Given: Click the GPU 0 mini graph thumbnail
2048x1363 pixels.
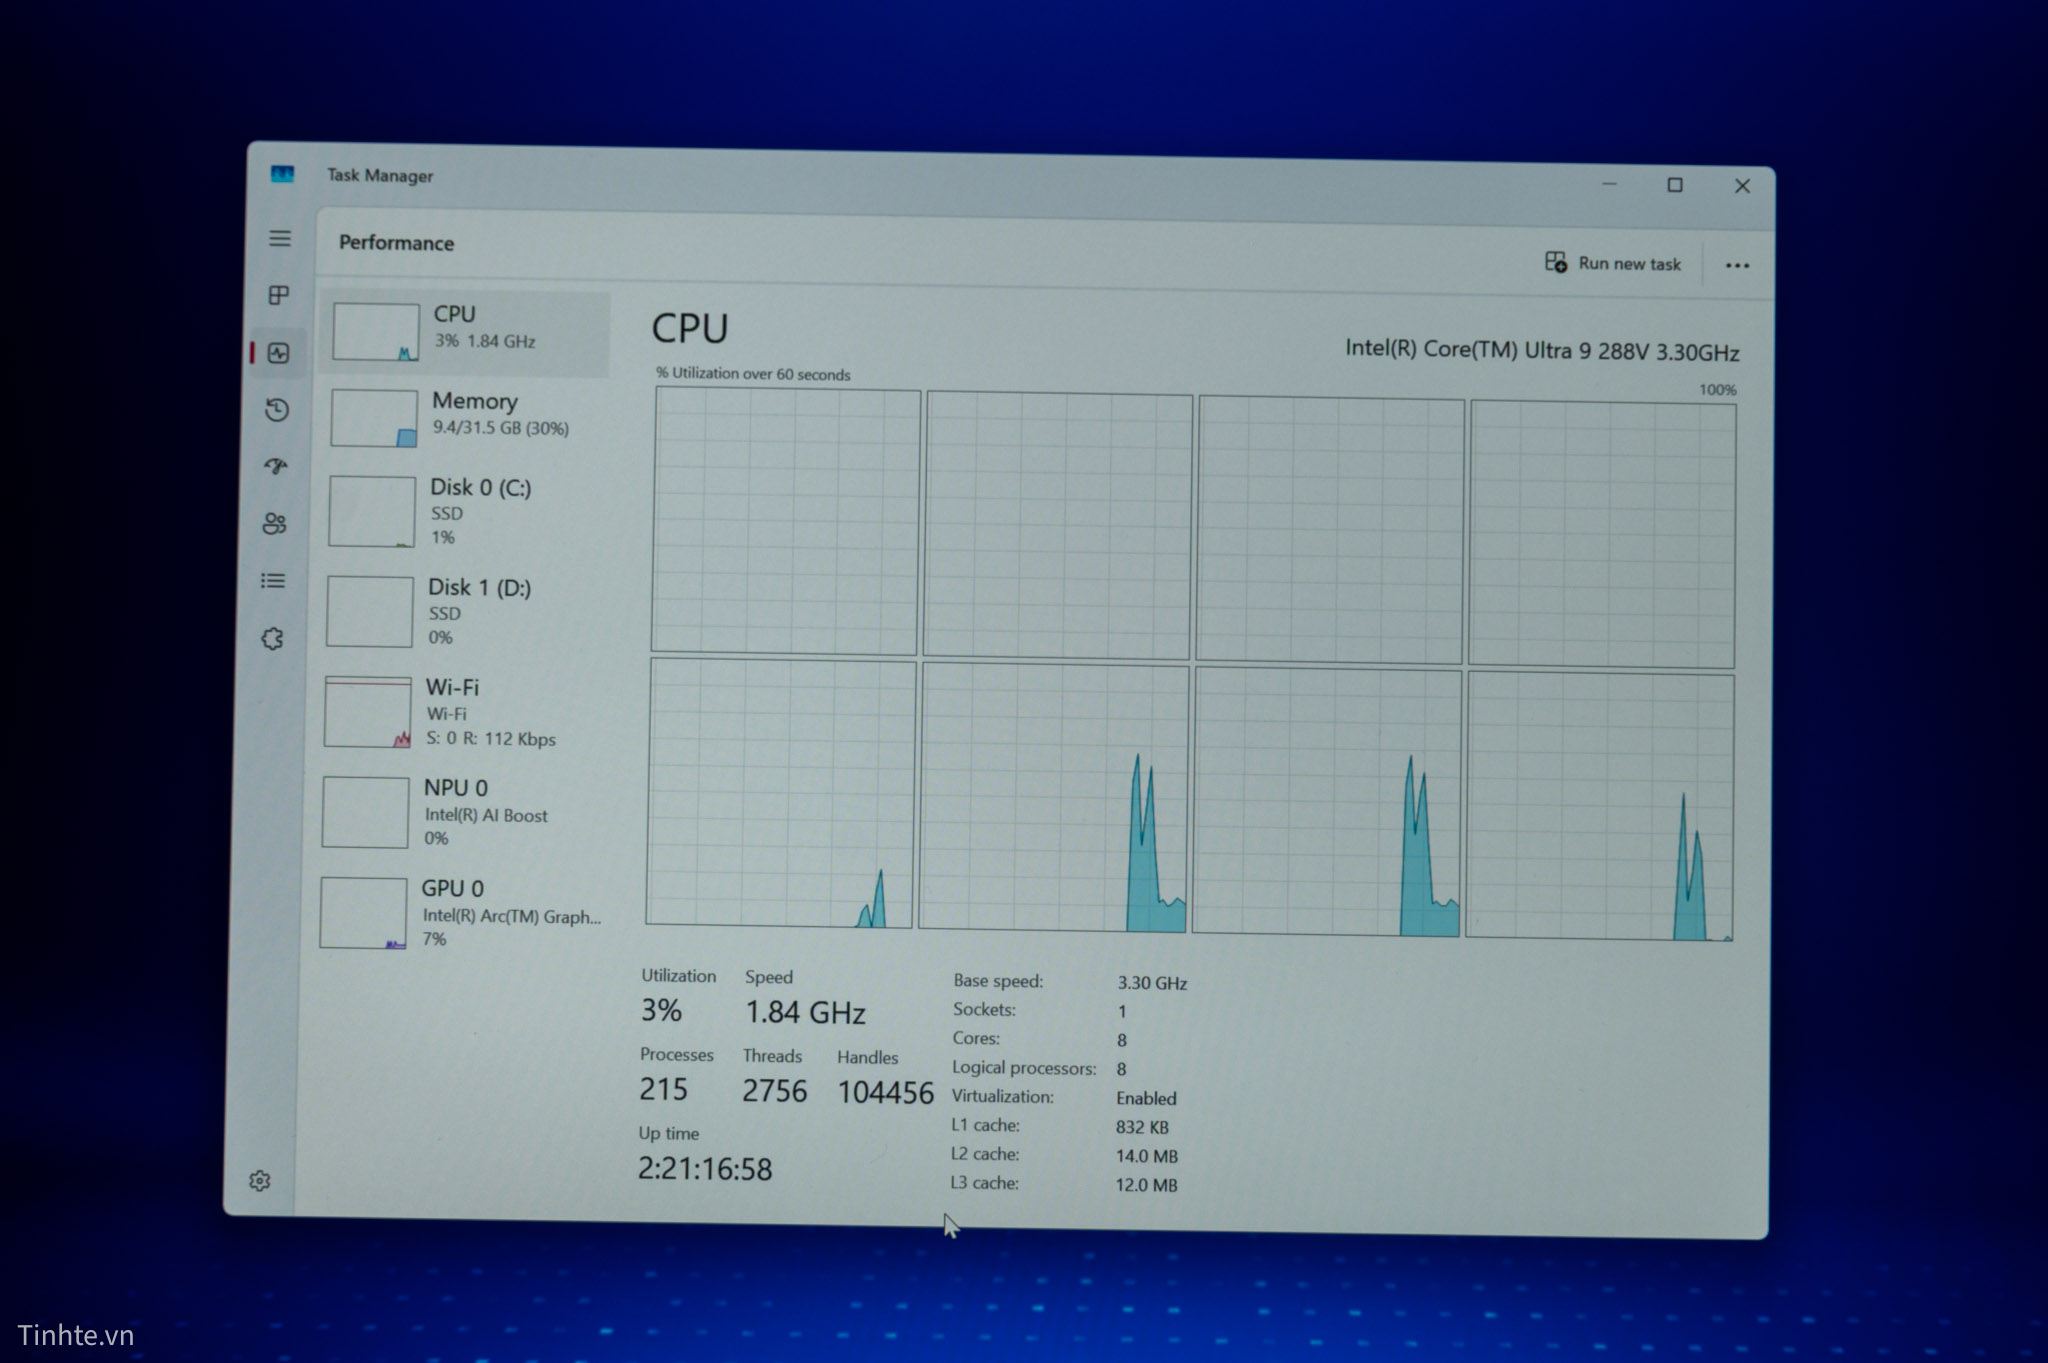Looking at the screenshot, I should 363,912.
